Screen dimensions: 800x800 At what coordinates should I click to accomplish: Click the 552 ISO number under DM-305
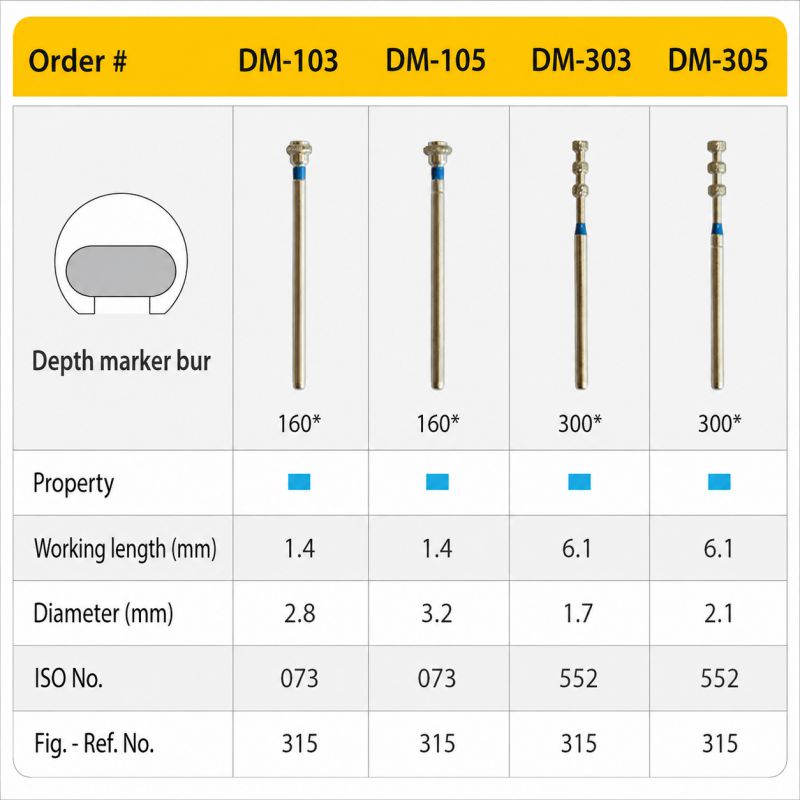(x=719, y=679)
